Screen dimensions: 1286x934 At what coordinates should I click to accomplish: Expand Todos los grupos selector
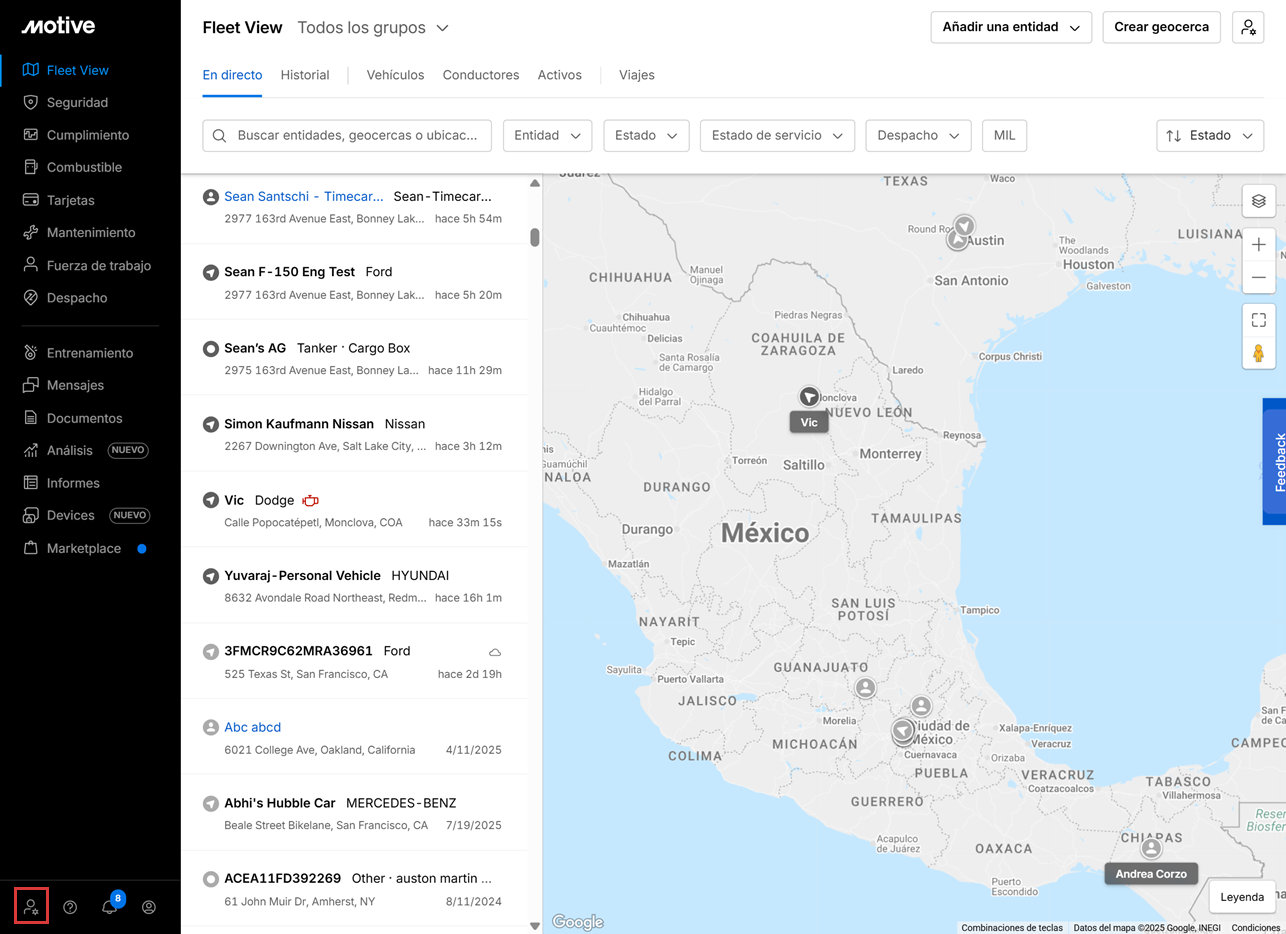(x=373, y=28)
